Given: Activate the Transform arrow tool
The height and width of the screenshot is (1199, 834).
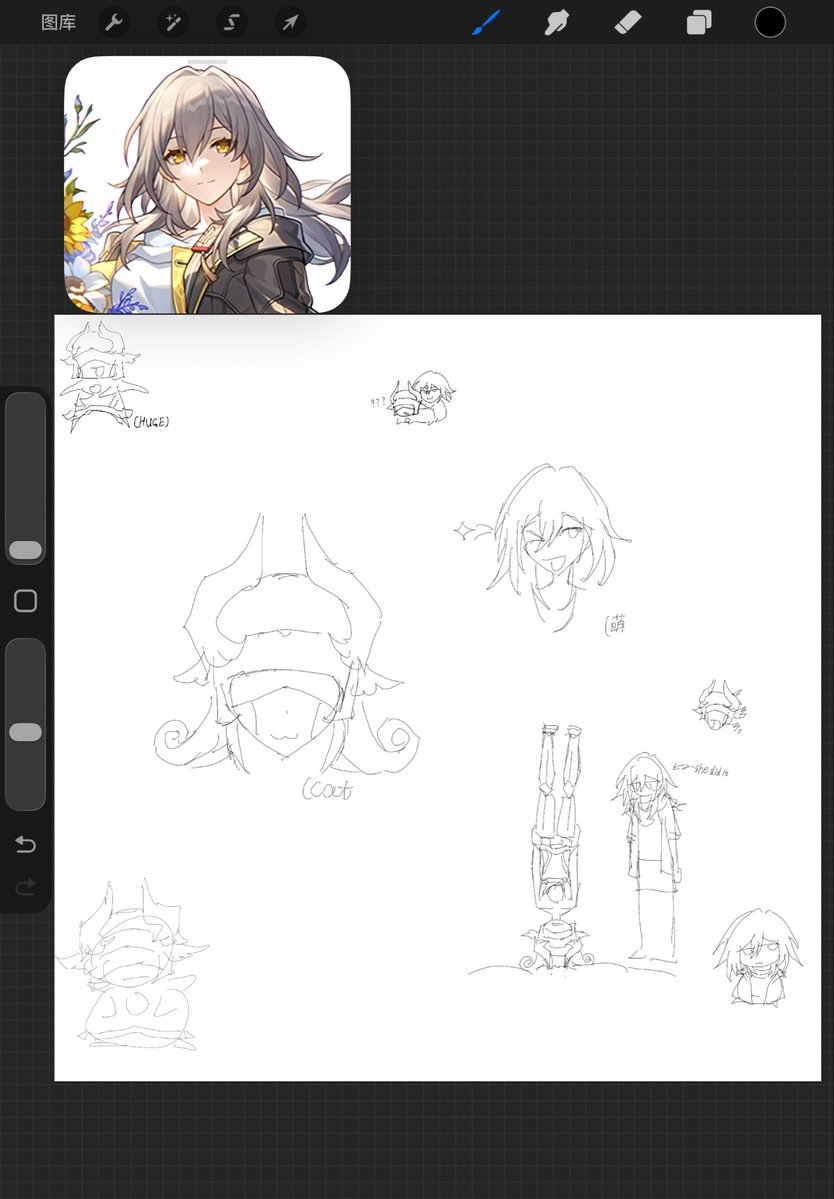Looking at the screenshot, I should click(x=290, y=22).
